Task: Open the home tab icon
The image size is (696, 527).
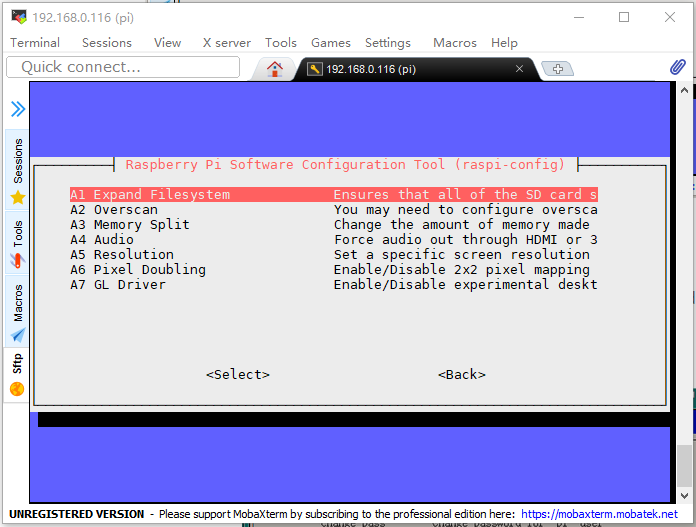Action: click(x=274, y=69)
